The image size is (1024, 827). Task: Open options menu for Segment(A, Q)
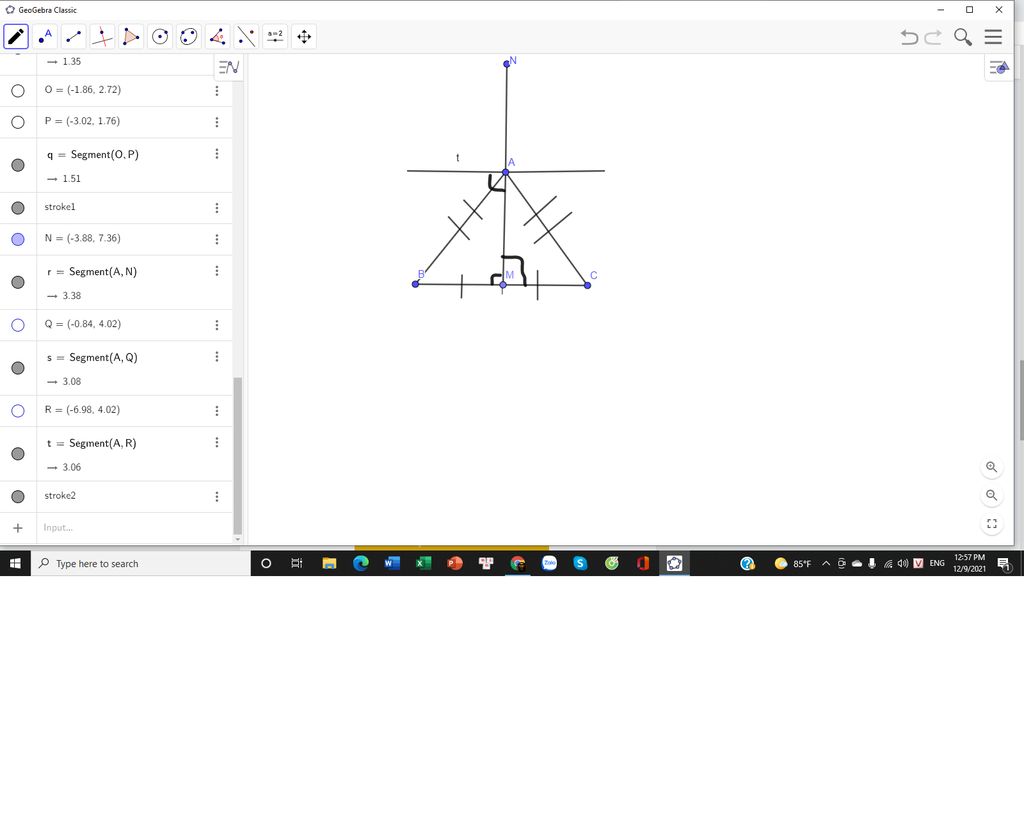tap(217, 357)
